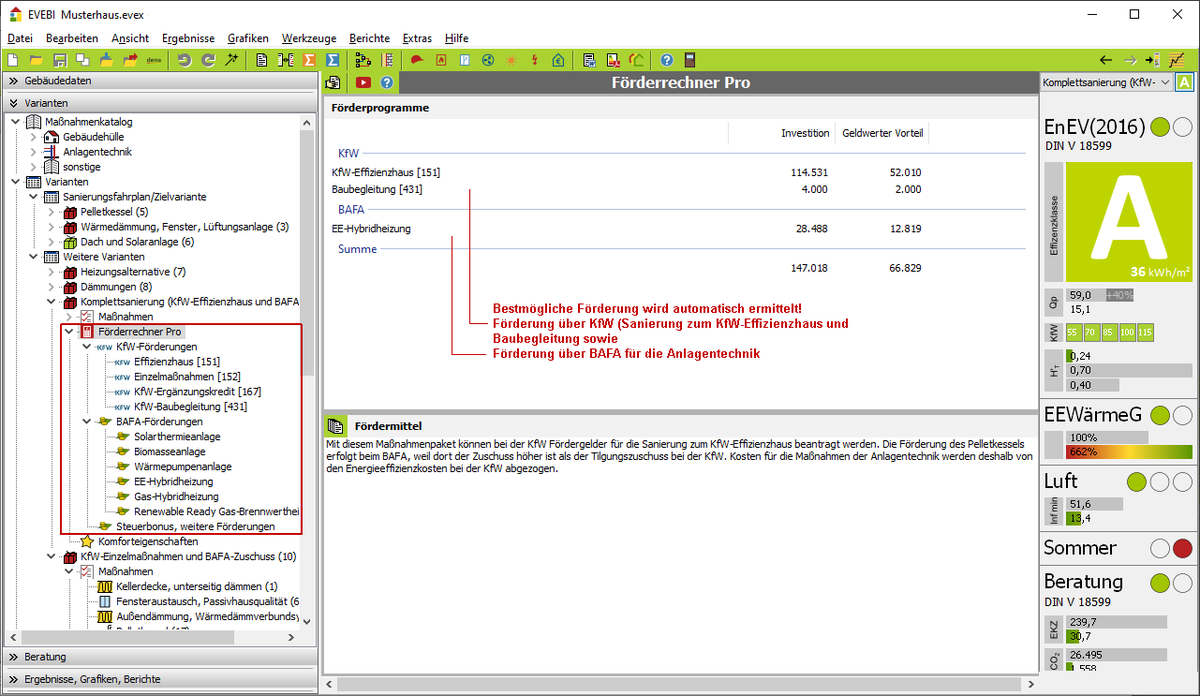Click the new file toolbar icon

pyautogui.click(x=13, y=60)
